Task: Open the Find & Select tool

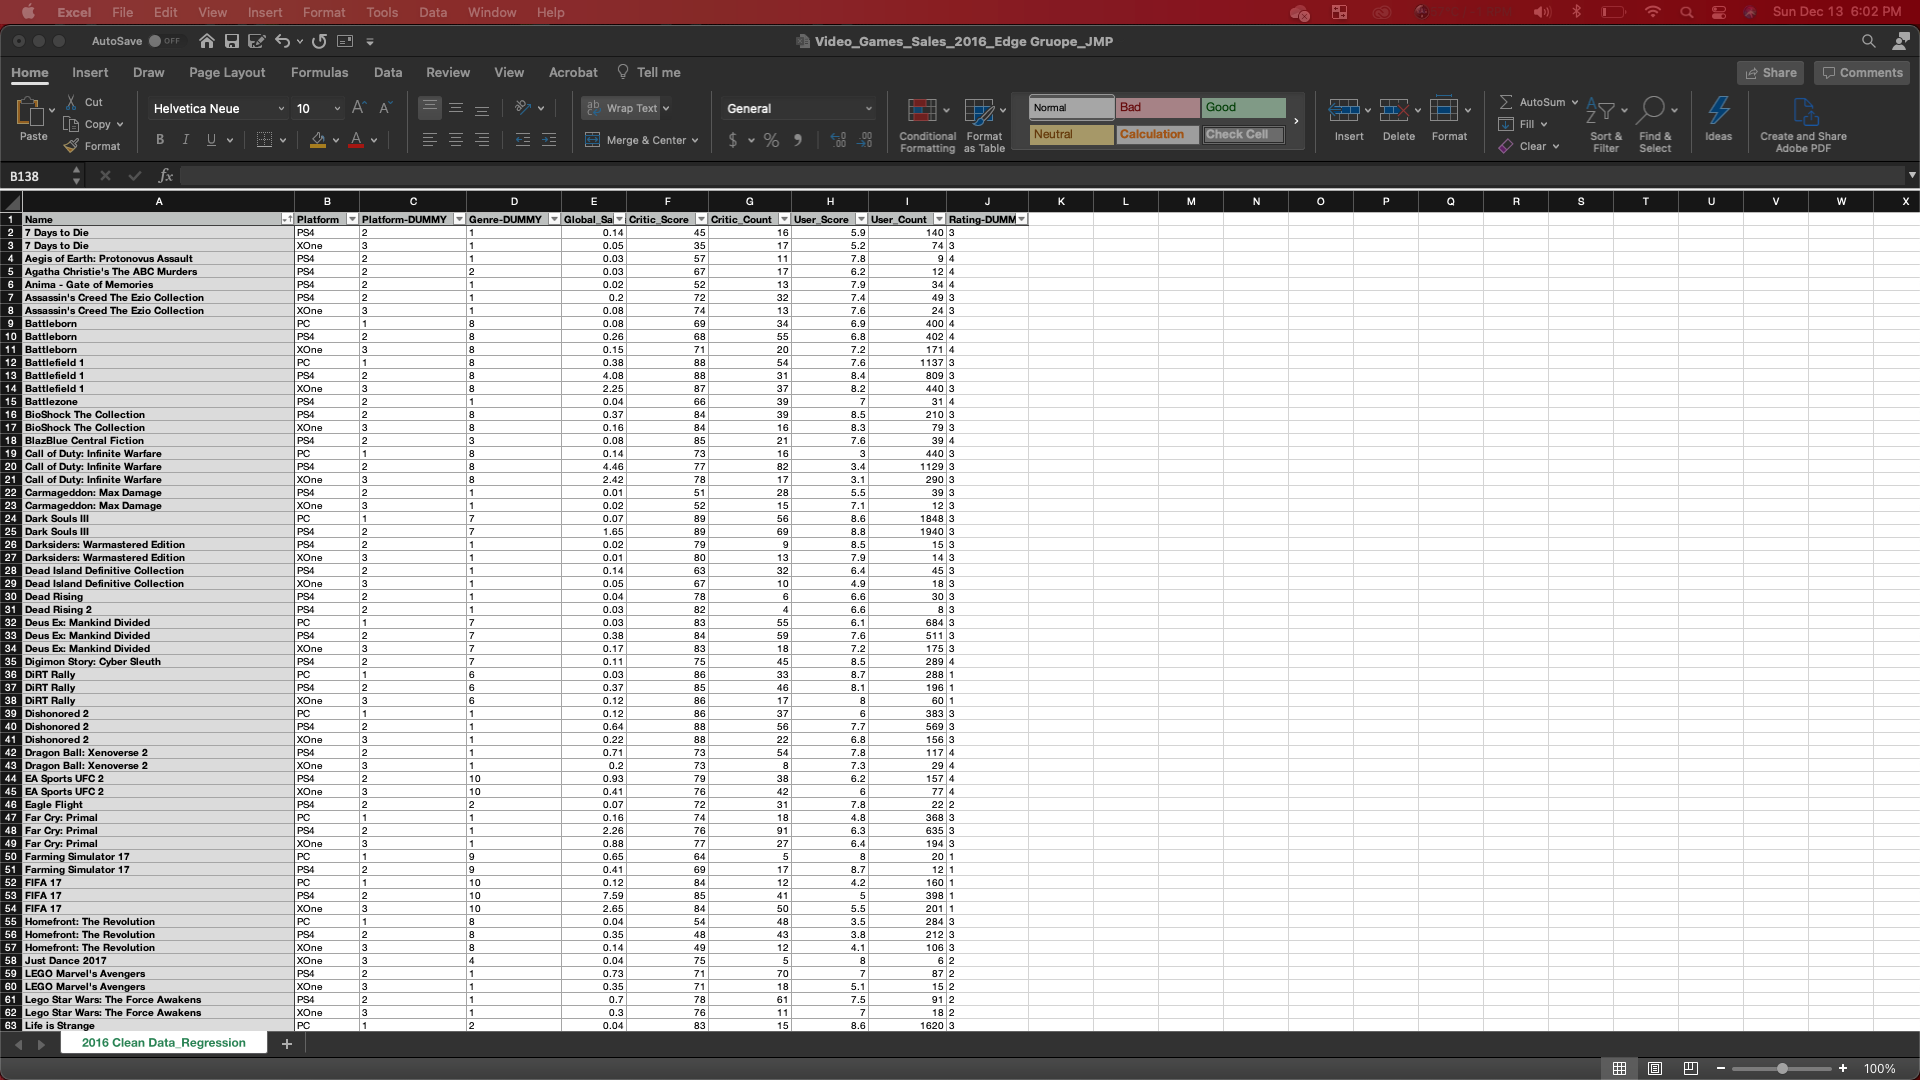Action: pos(1652,110)
